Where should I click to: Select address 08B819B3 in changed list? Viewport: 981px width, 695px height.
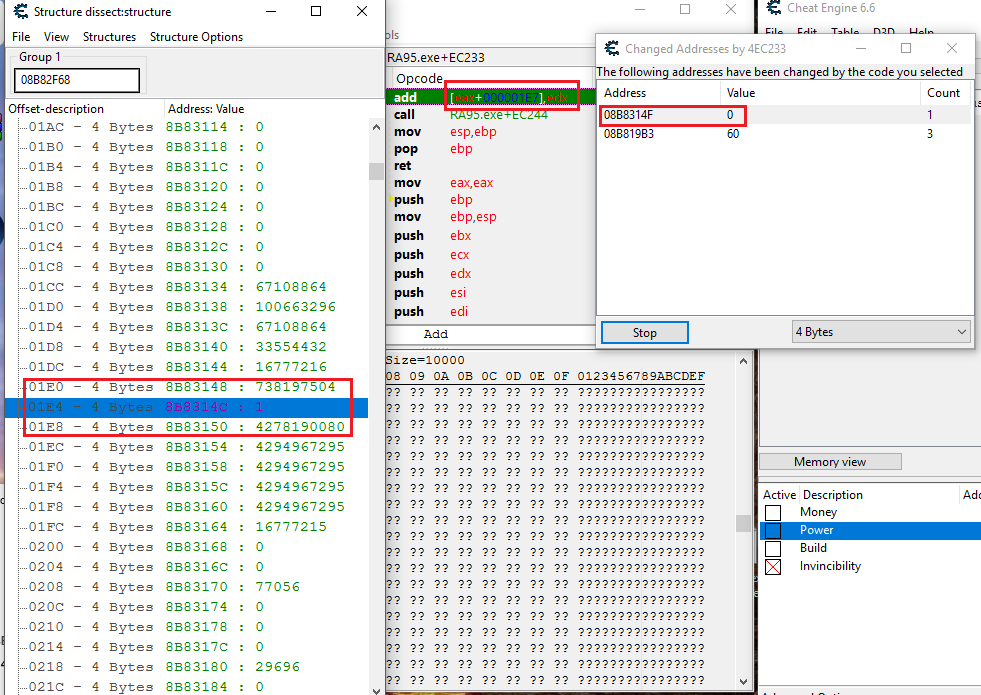tap(629, 134)
